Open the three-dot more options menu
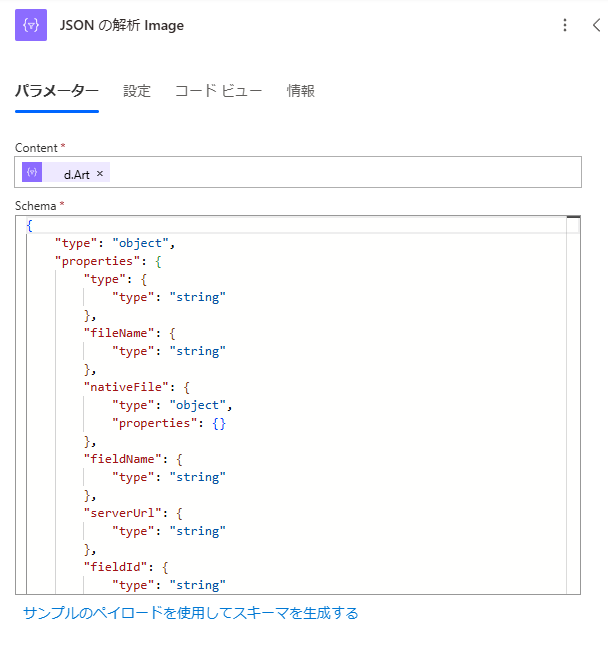The width and height of the screenshot is (608, 647). [x=565, y=25]
